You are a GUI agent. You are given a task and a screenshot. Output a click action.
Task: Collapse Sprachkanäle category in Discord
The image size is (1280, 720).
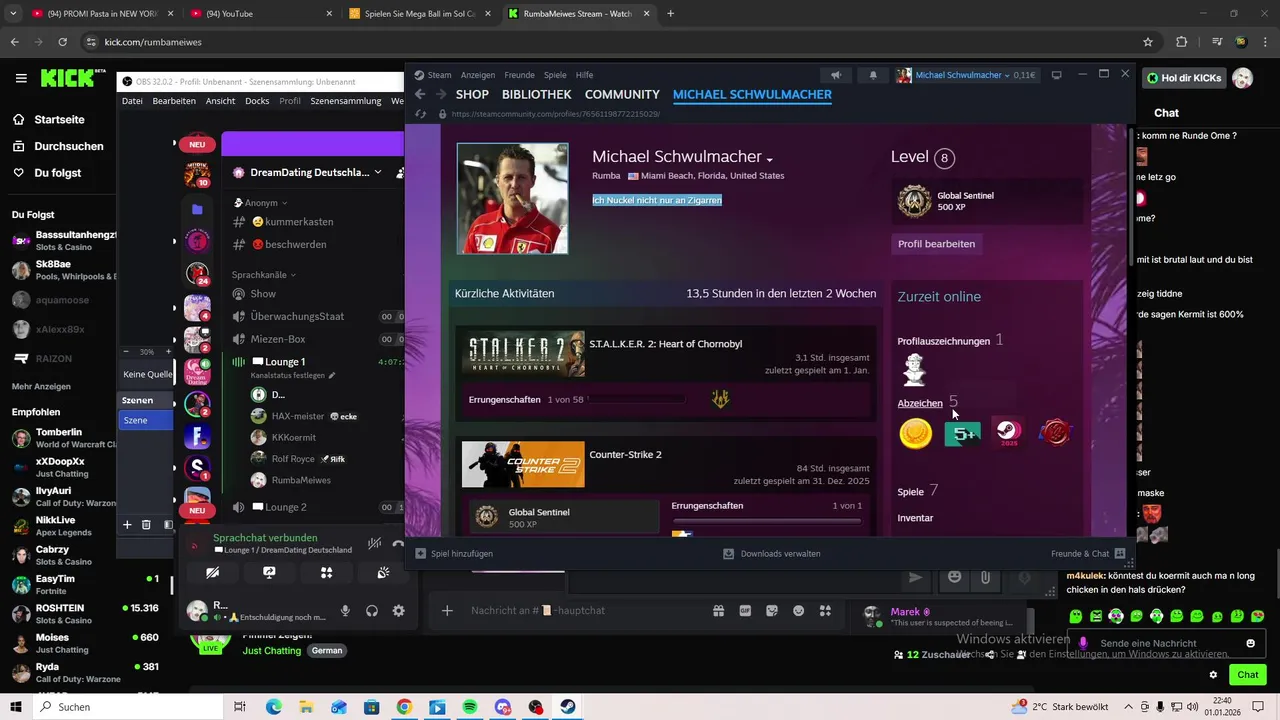click(x=264, y=274)
